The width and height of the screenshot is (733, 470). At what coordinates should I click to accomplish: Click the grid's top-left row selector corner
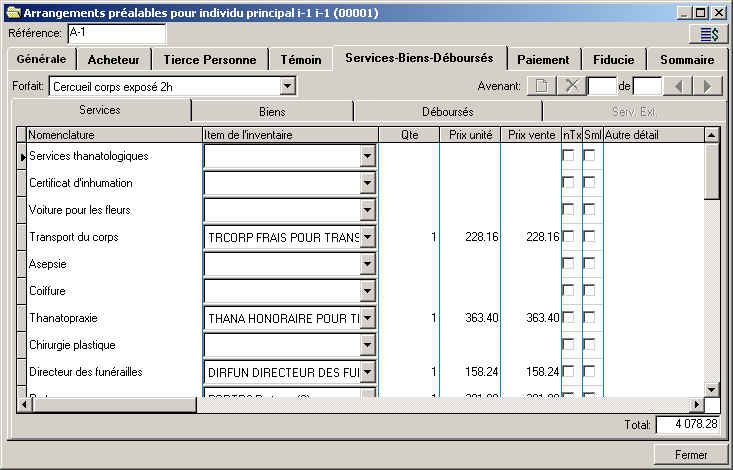[20, 134]
